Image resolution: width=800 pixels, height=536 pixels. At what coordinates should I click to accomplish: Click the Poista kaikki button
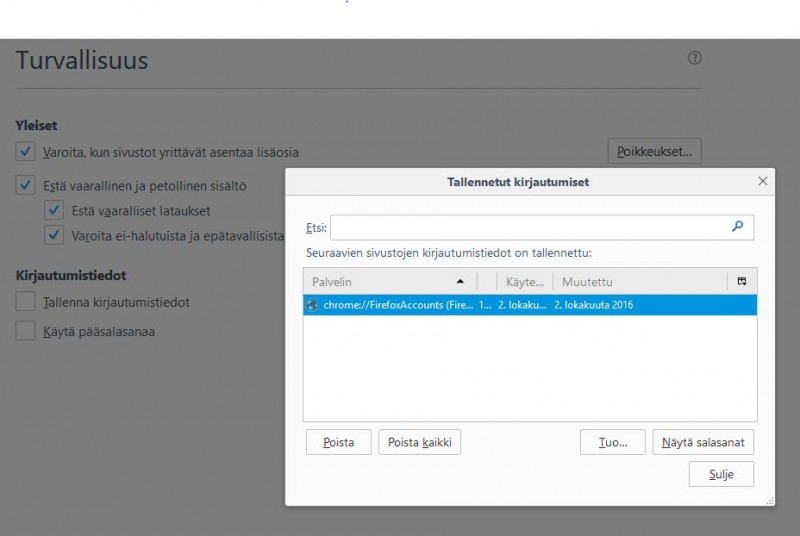pos(419,443)
